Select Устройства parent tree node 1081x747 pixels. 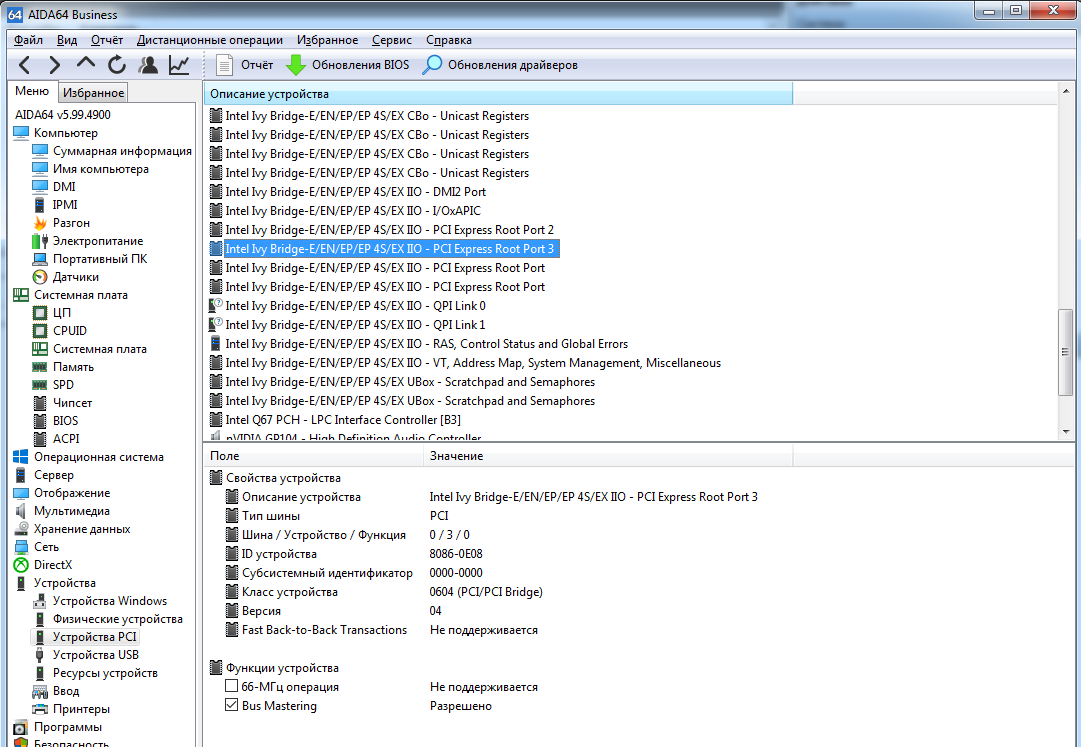[x=65, y=583]
